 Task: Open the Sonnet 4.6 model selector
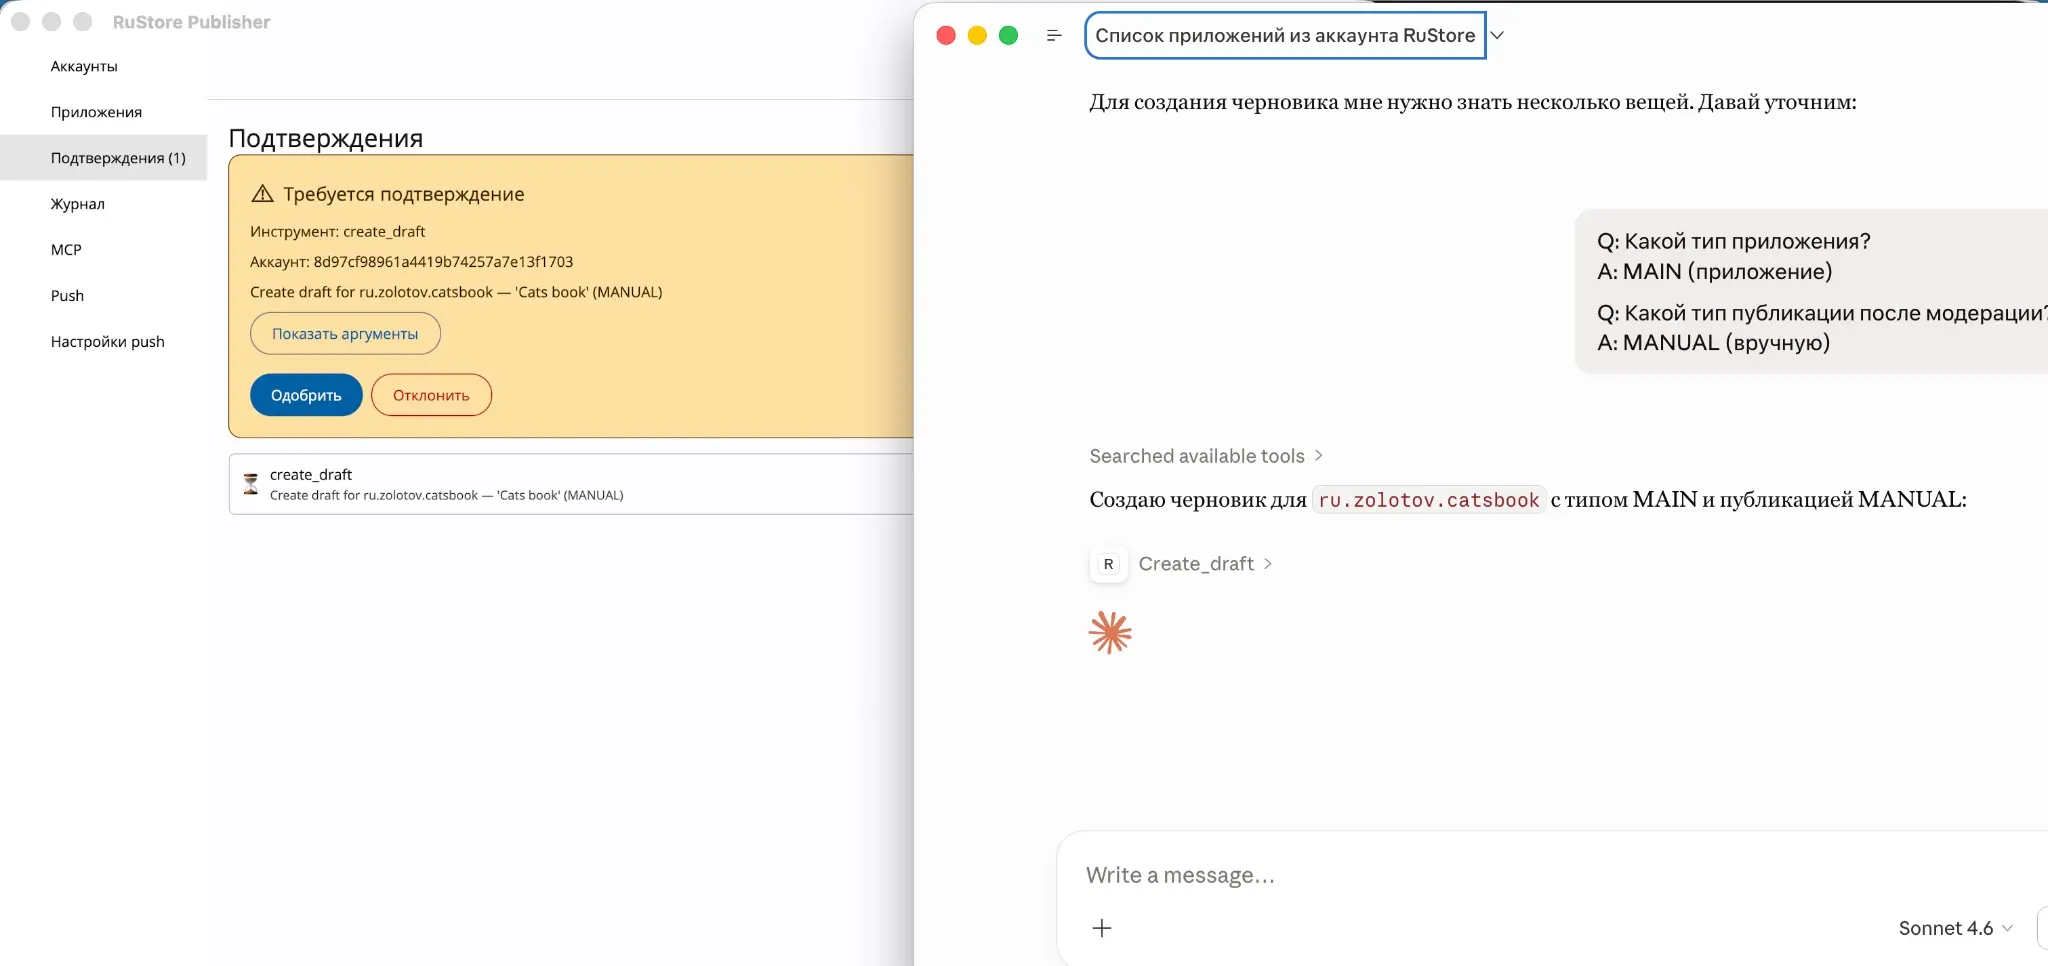(x=1955, y=928)
